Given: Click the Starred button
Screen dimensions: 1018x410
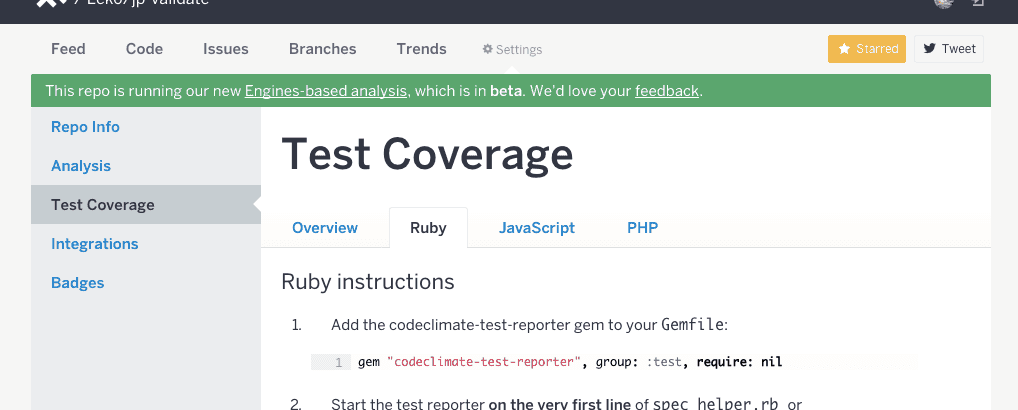Looking at the screenshot, I should (x=867, y=48).
